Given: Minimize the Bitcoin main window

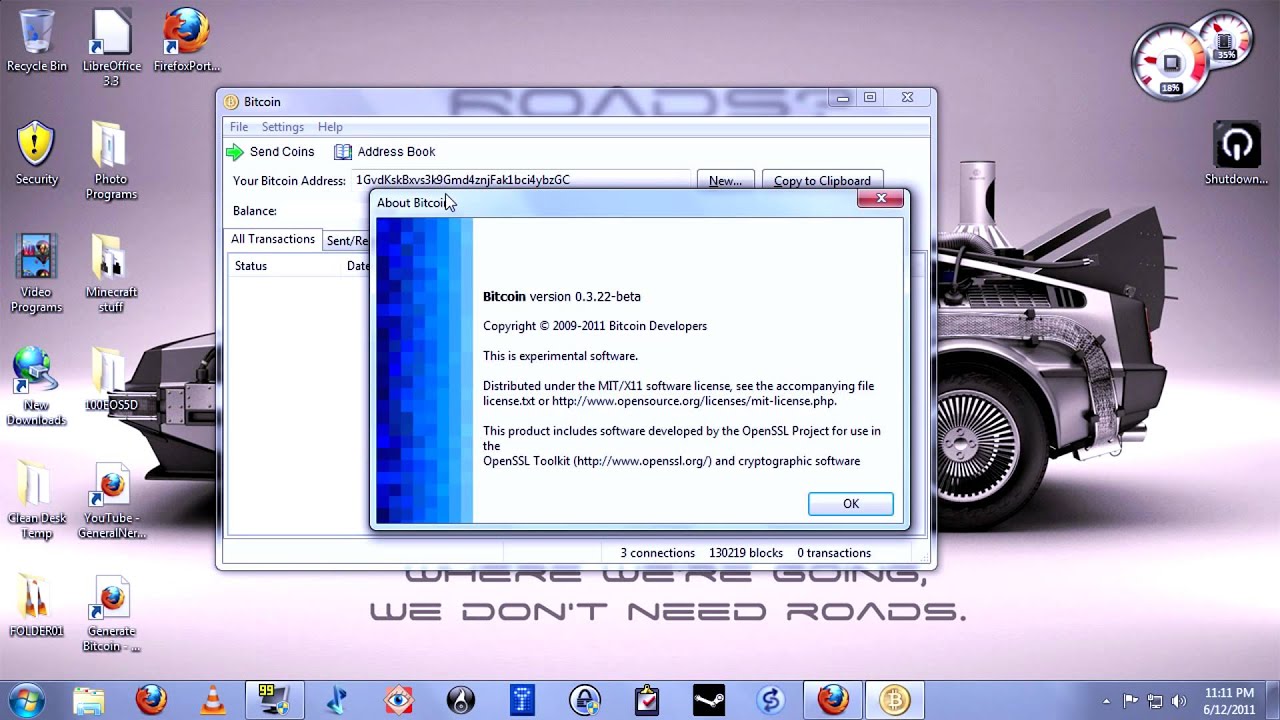Looking at the screenshot, I should click(843, 97).
